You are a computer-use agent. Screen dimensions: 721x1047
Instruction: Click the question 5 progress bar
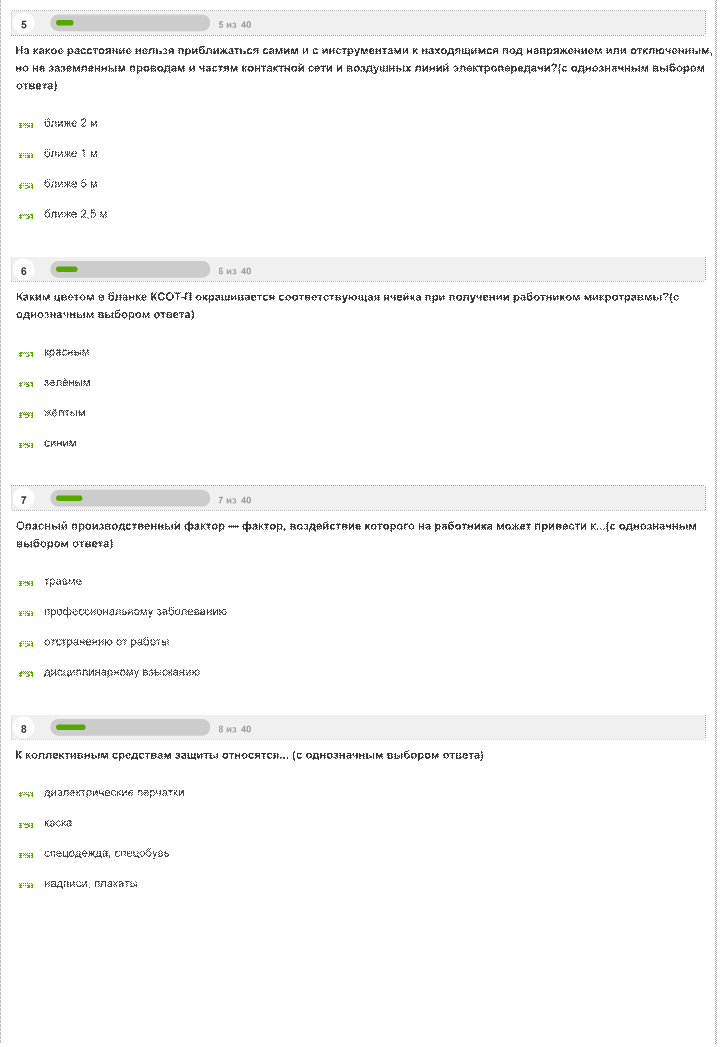coord(130,23)
